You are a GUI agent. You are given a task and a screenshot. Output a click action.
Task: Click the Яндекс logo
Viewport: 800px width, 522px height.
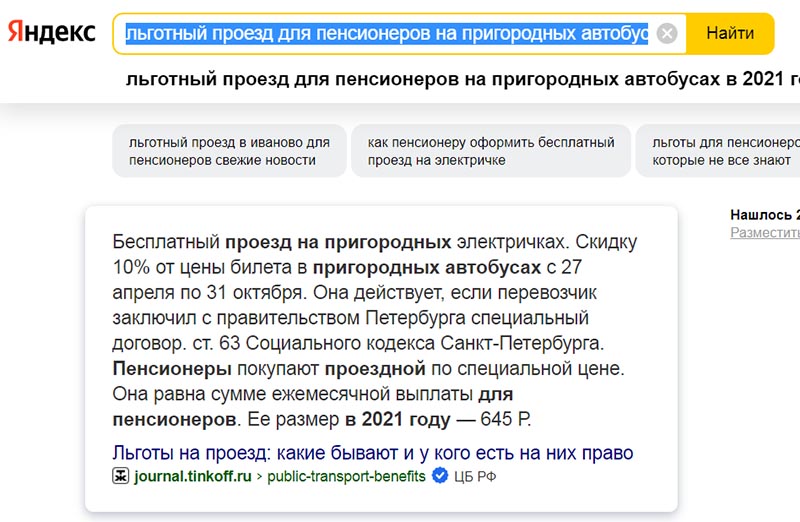52,32
